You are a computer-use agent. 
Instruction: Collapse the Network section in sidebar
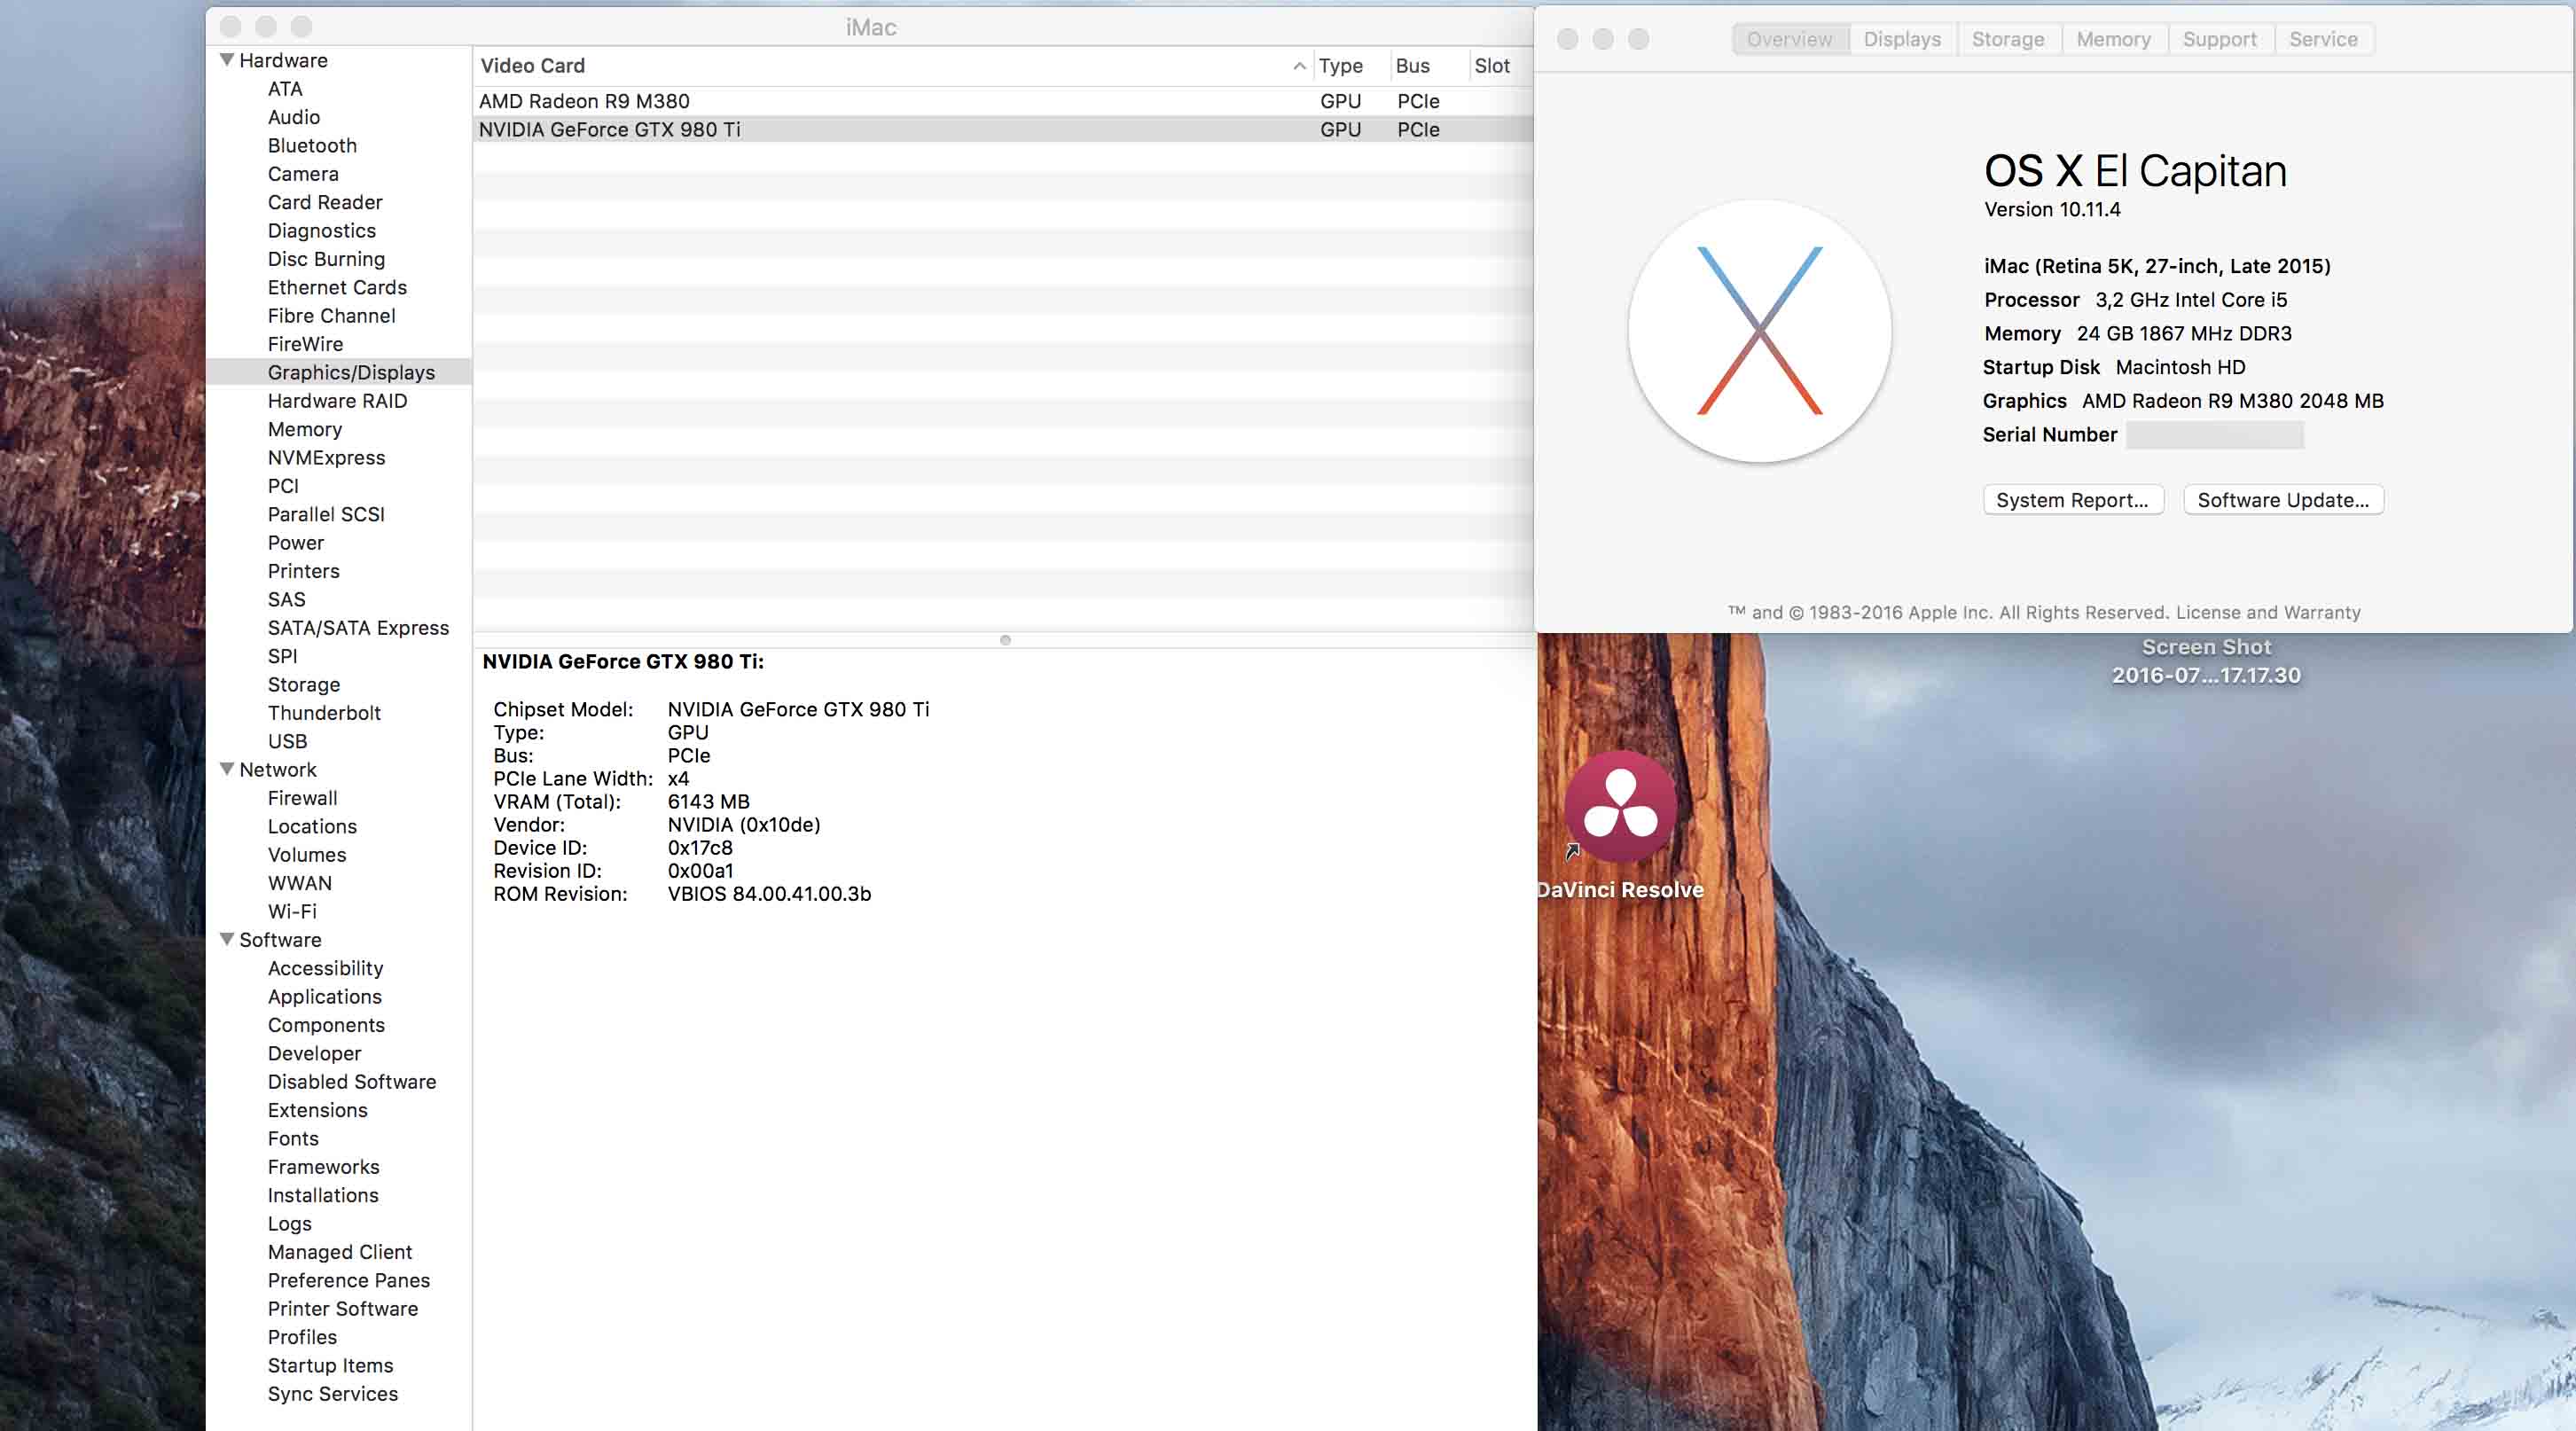227,769
